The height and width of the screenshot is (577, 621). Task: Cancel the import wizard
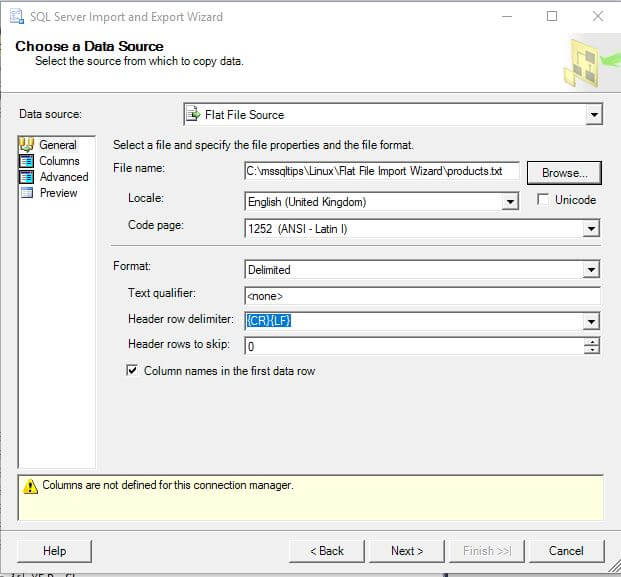coord(566,551)
